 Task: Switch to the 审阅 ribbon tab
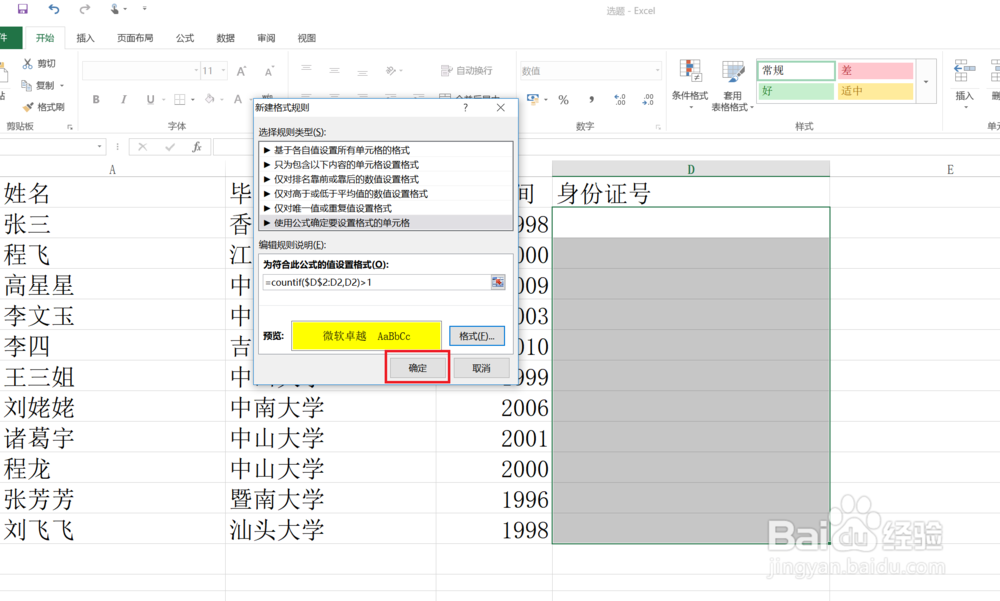(x=265, y=38)
